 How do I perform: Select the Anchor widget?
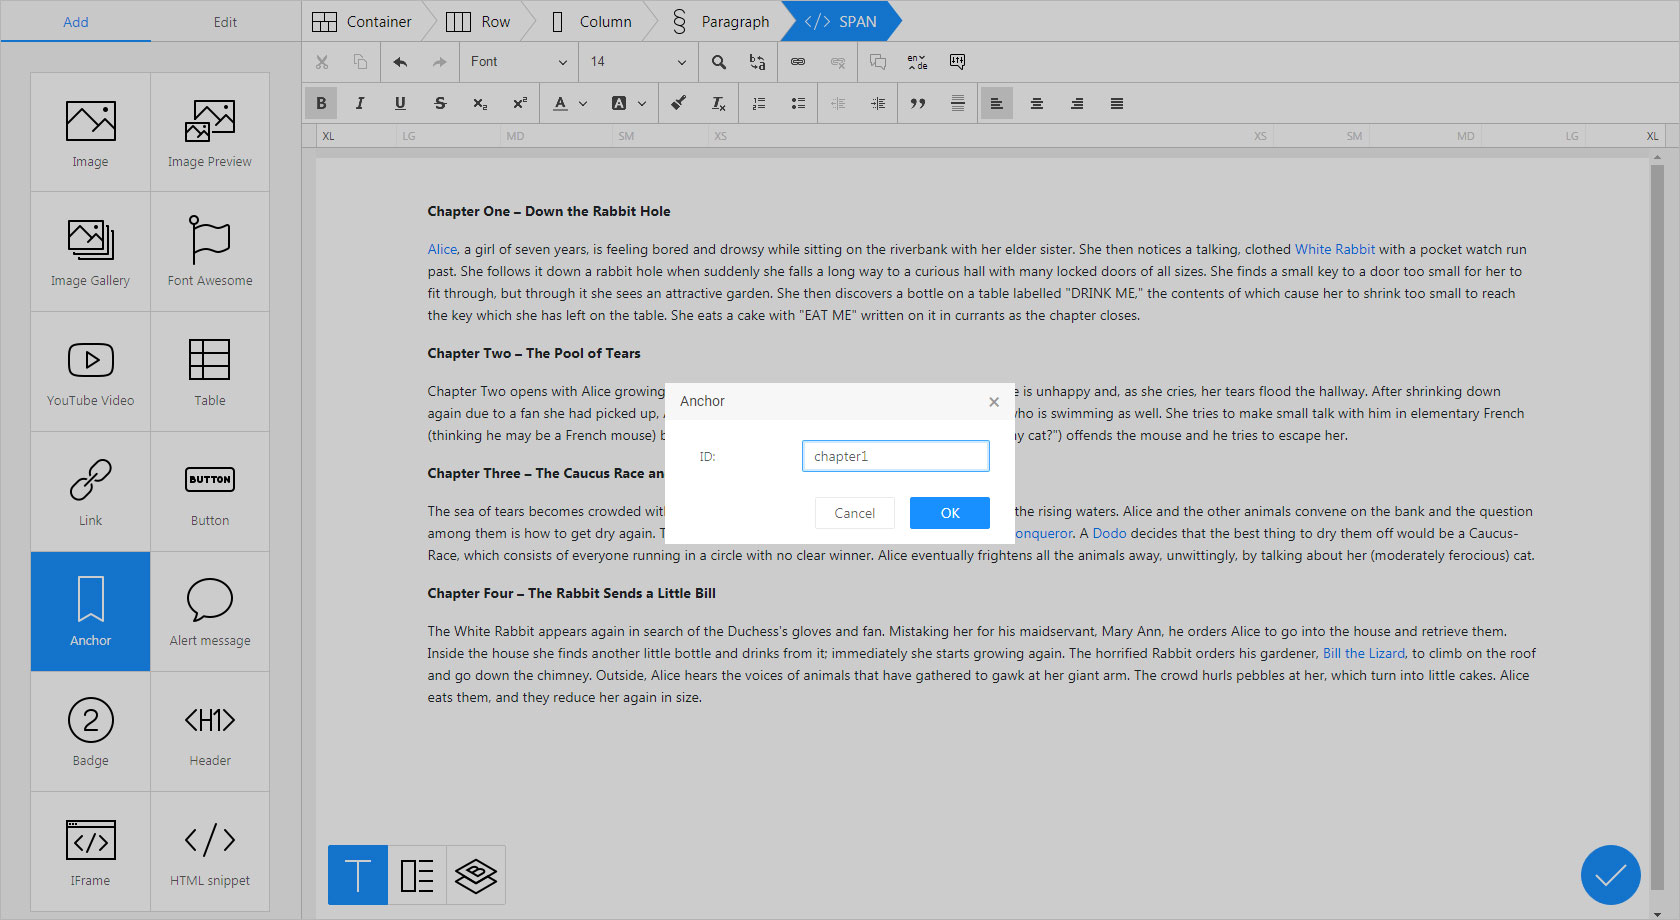90,611
